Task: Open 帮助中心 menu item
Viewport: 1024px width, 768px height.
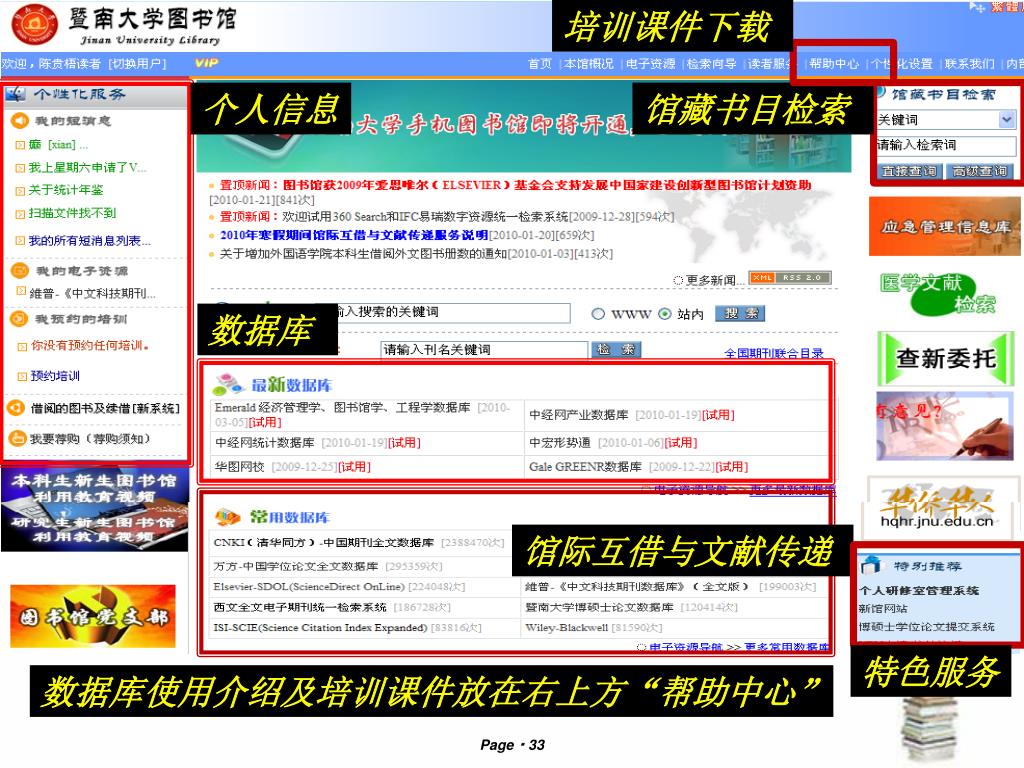Action: click(x=834, y=63)
